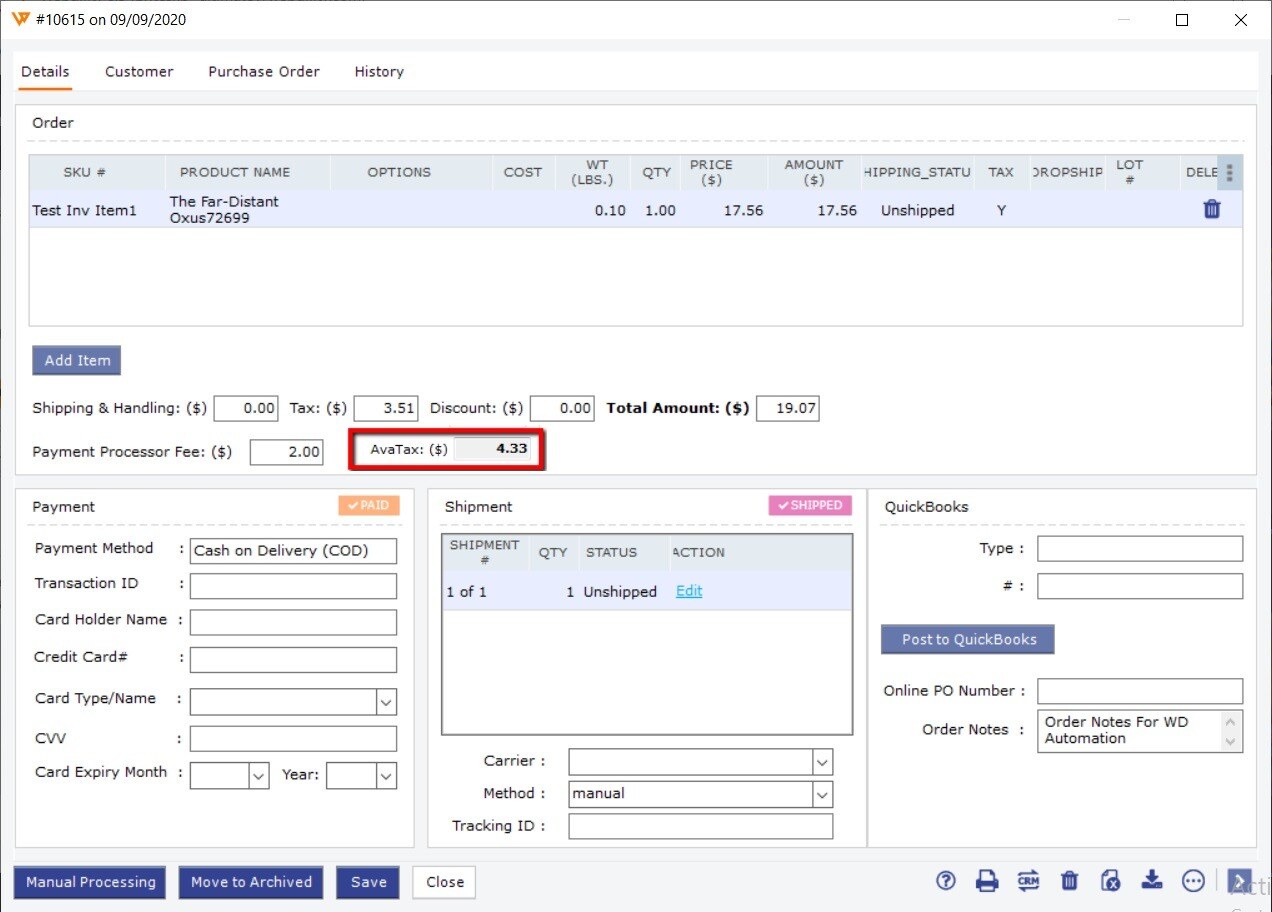Toggle the SHIPPED status badge

(x=810, y=506)
